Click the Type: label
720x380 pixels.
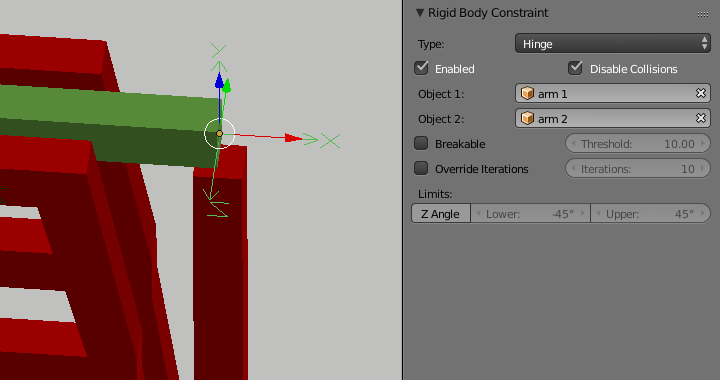coord(431,44)
